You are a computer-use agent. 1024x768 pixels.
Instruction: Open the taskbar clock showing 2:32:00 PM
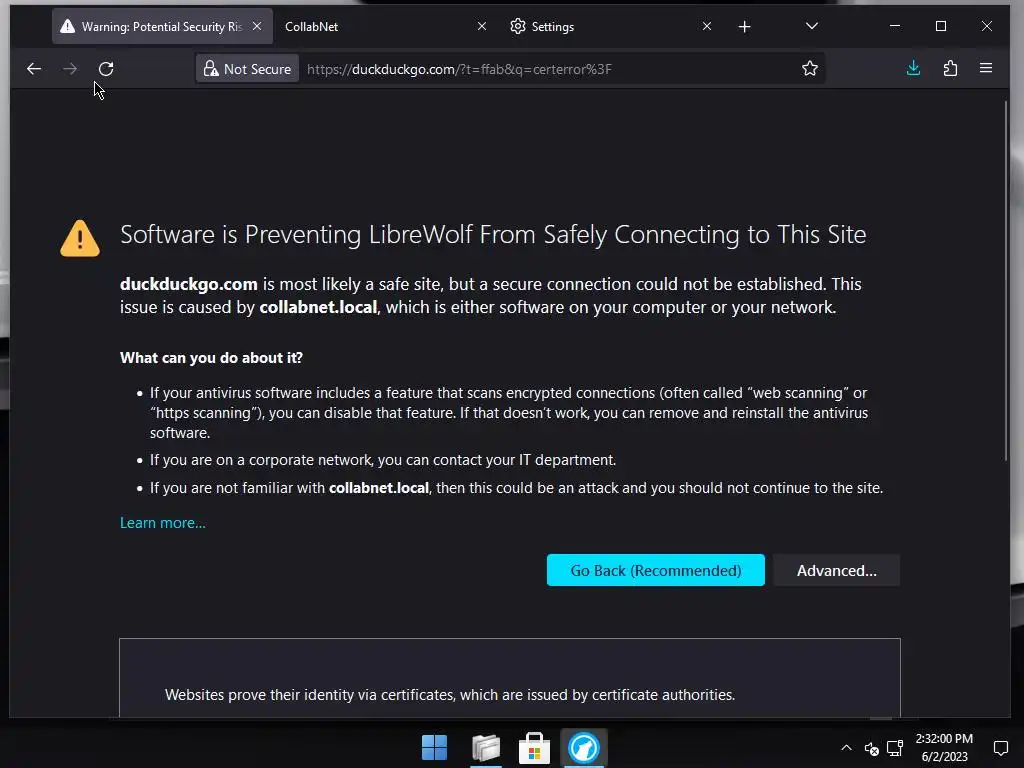[x=944, y=748]
